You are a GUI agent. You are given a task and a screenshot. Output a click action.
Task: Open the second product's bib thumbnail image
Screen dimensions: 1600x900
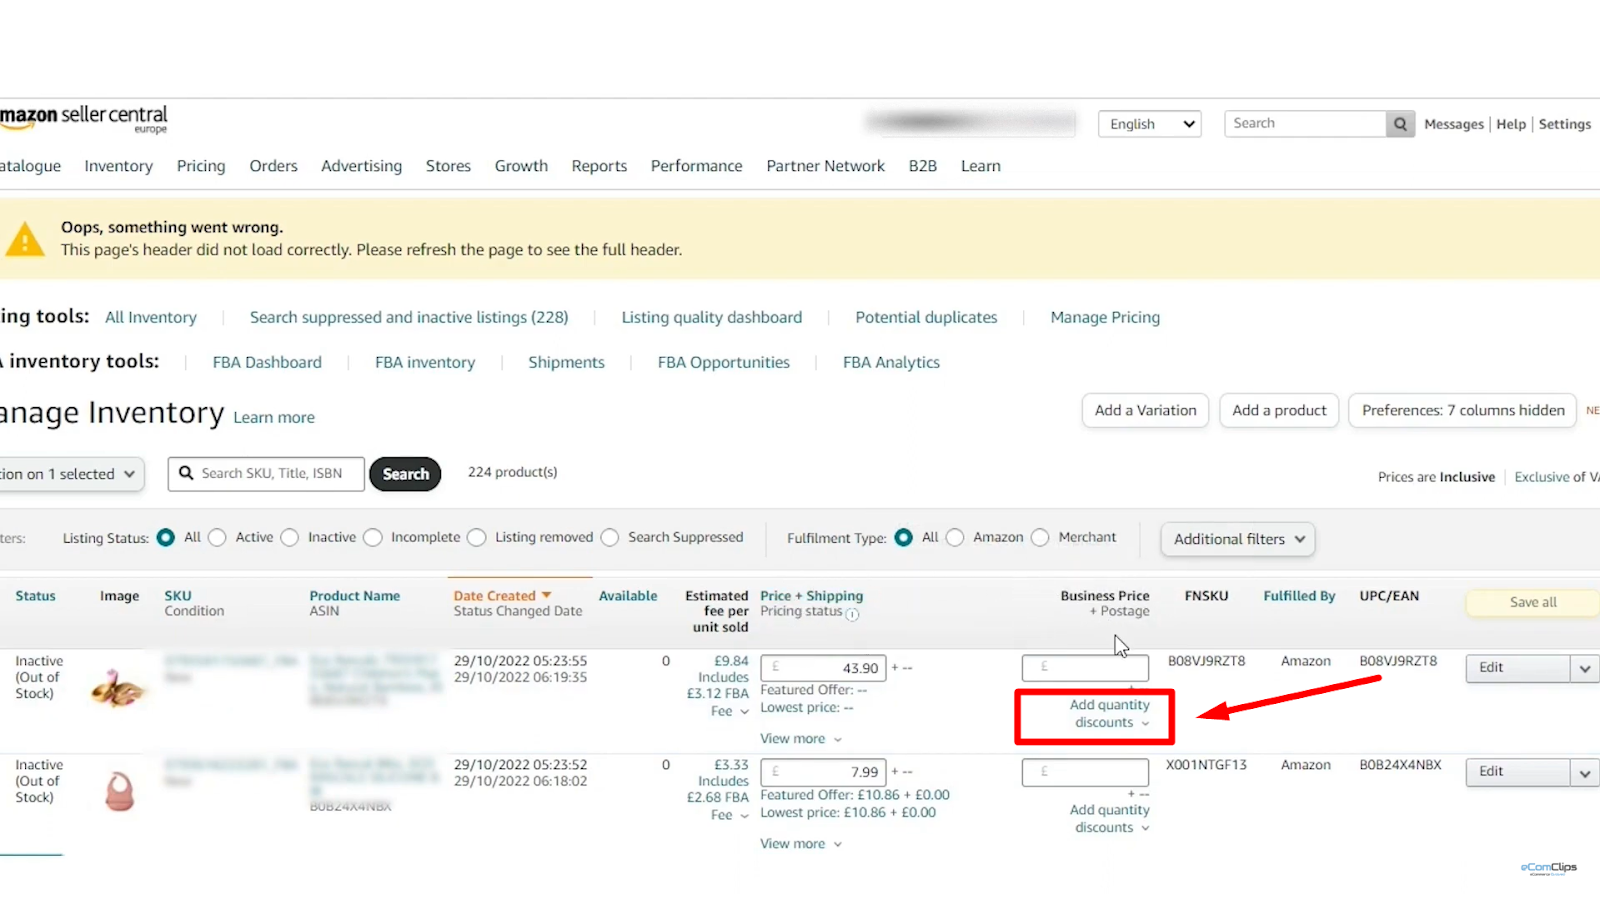coord(120,791)
